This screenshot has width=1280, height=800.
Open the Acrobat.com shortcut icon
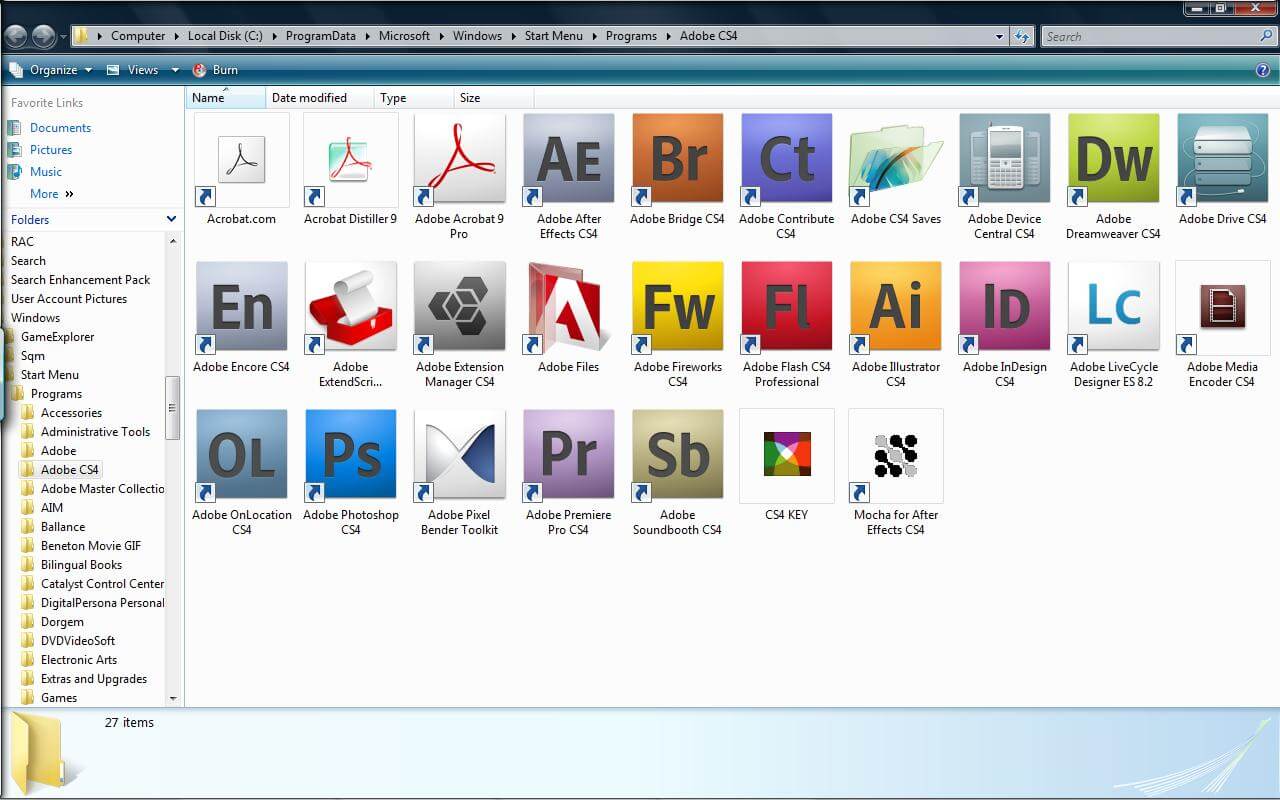click(x=241, y=160)
